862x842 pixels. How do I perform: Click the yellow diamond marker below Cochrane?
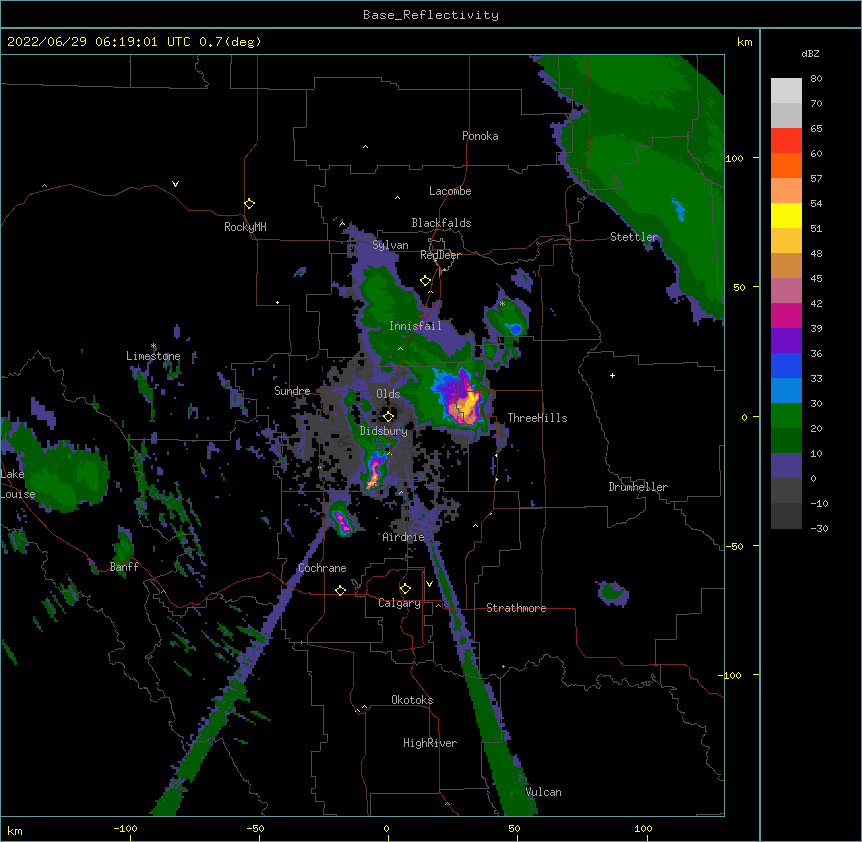pos(340,590)
